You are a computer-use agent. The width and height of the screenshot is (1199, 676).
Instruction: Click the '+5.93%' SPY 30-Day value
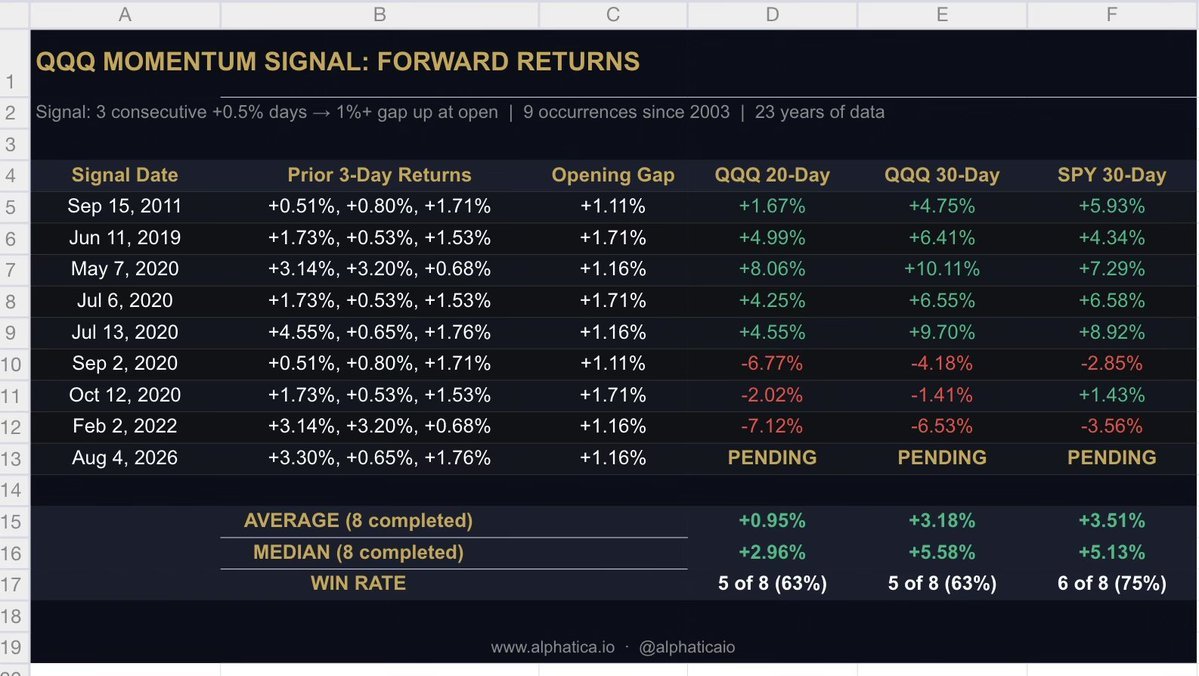pos(1112,206)
